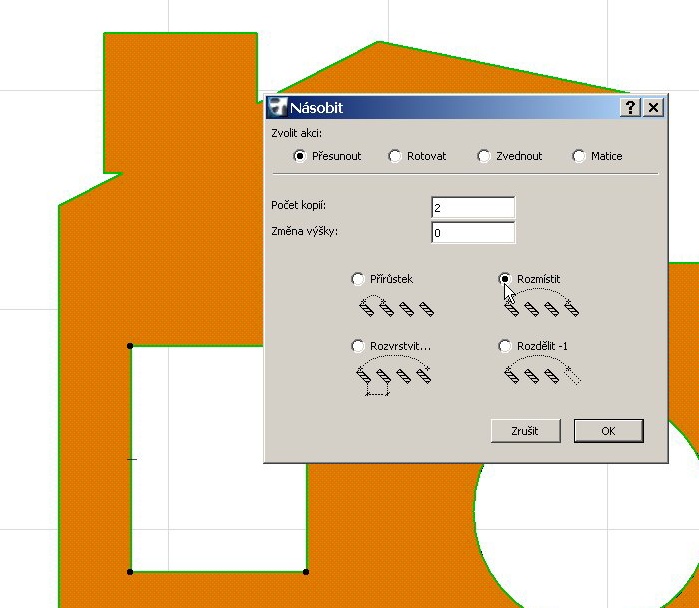This screenshot has width=699, height=608.
Task: Confirm the dialog with OK
Action: tap(609, 431)
